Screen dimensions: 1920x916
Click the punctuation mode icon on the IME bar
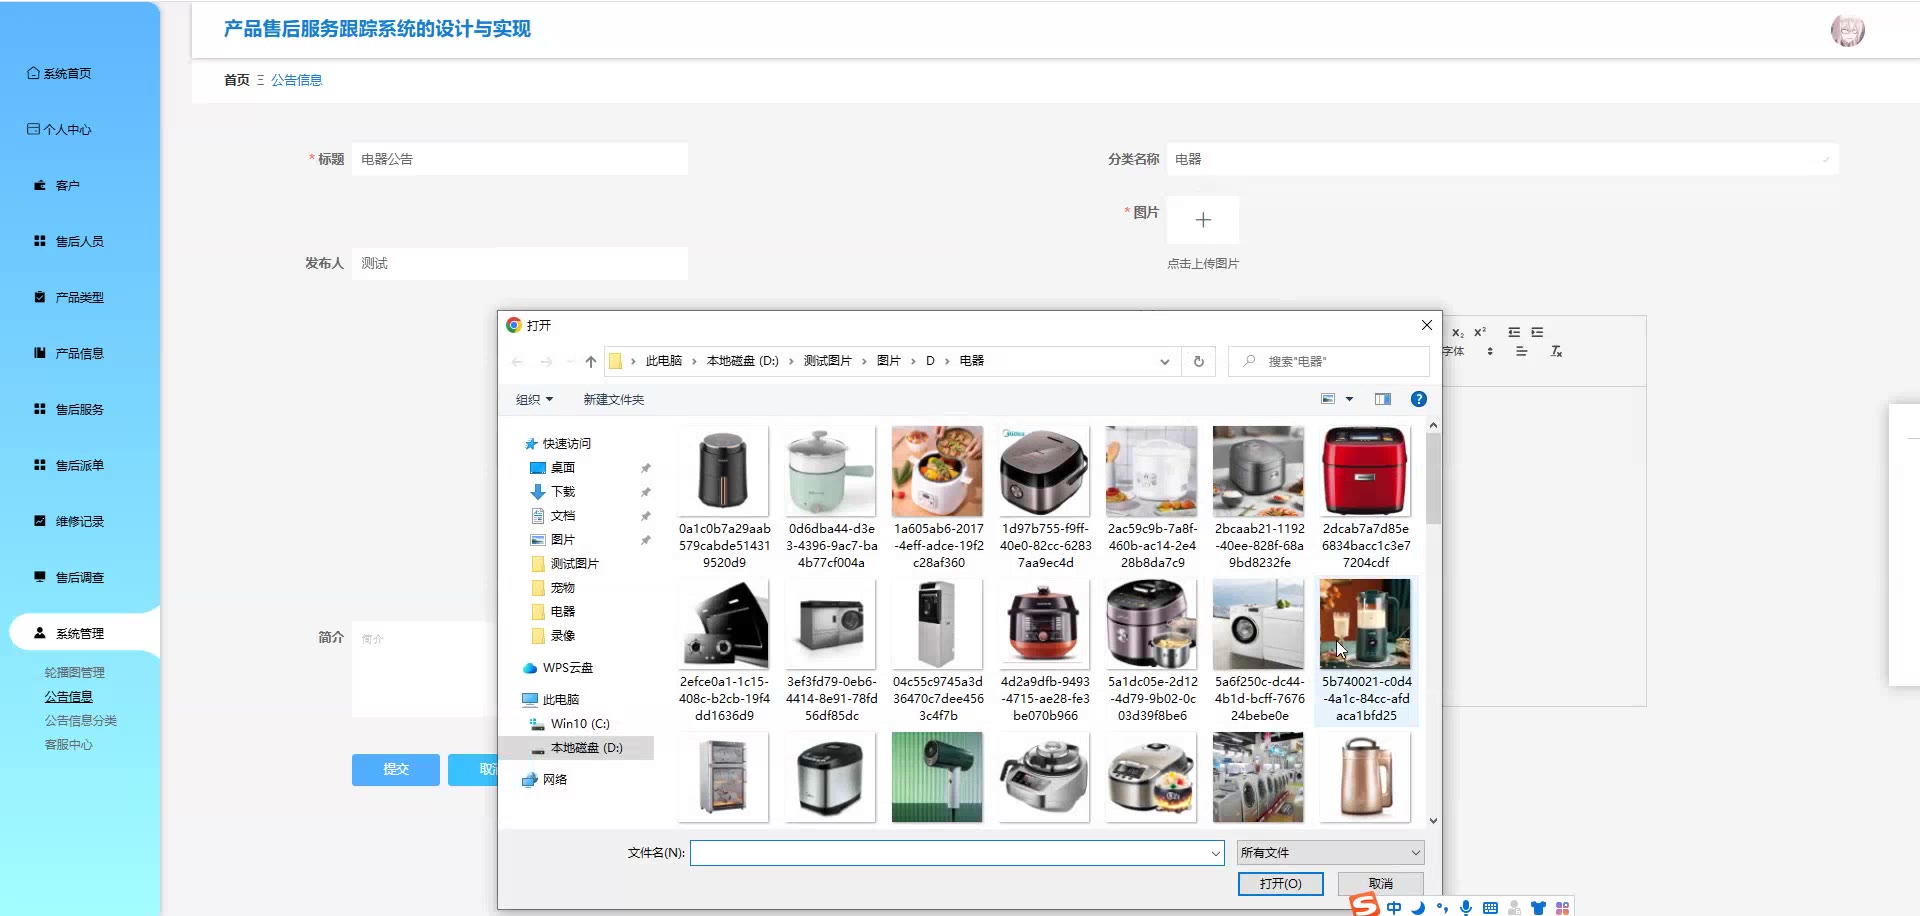(x=1442, y=908)
